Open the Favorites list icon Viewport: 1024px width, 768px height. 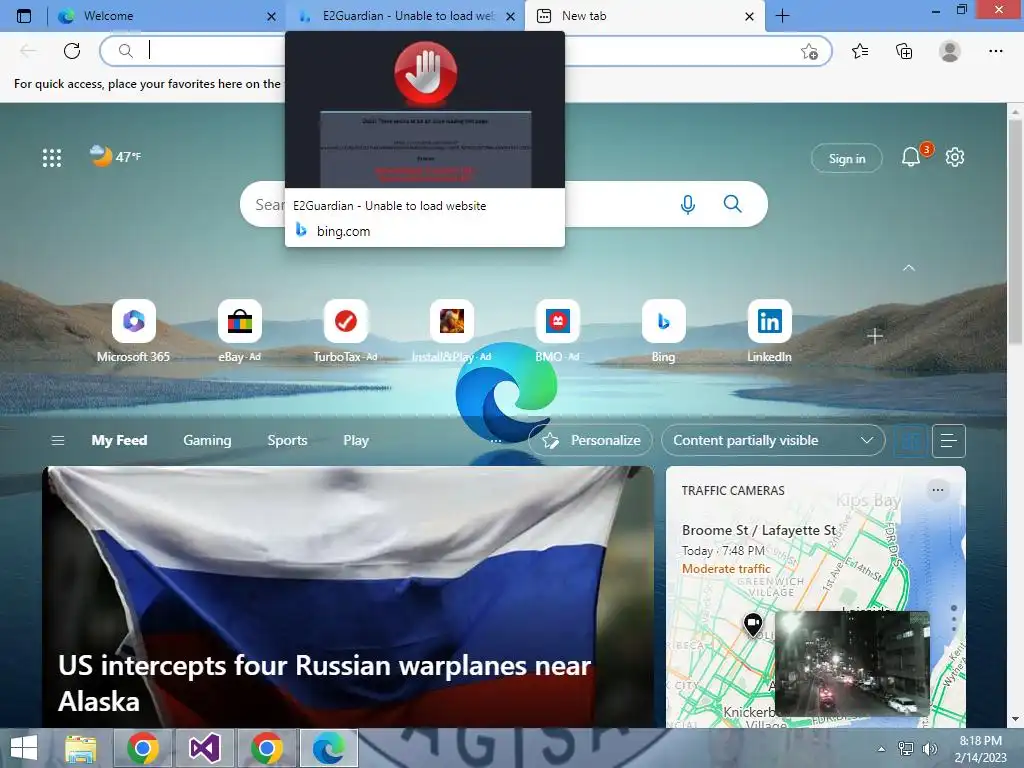tap(860, 51)
